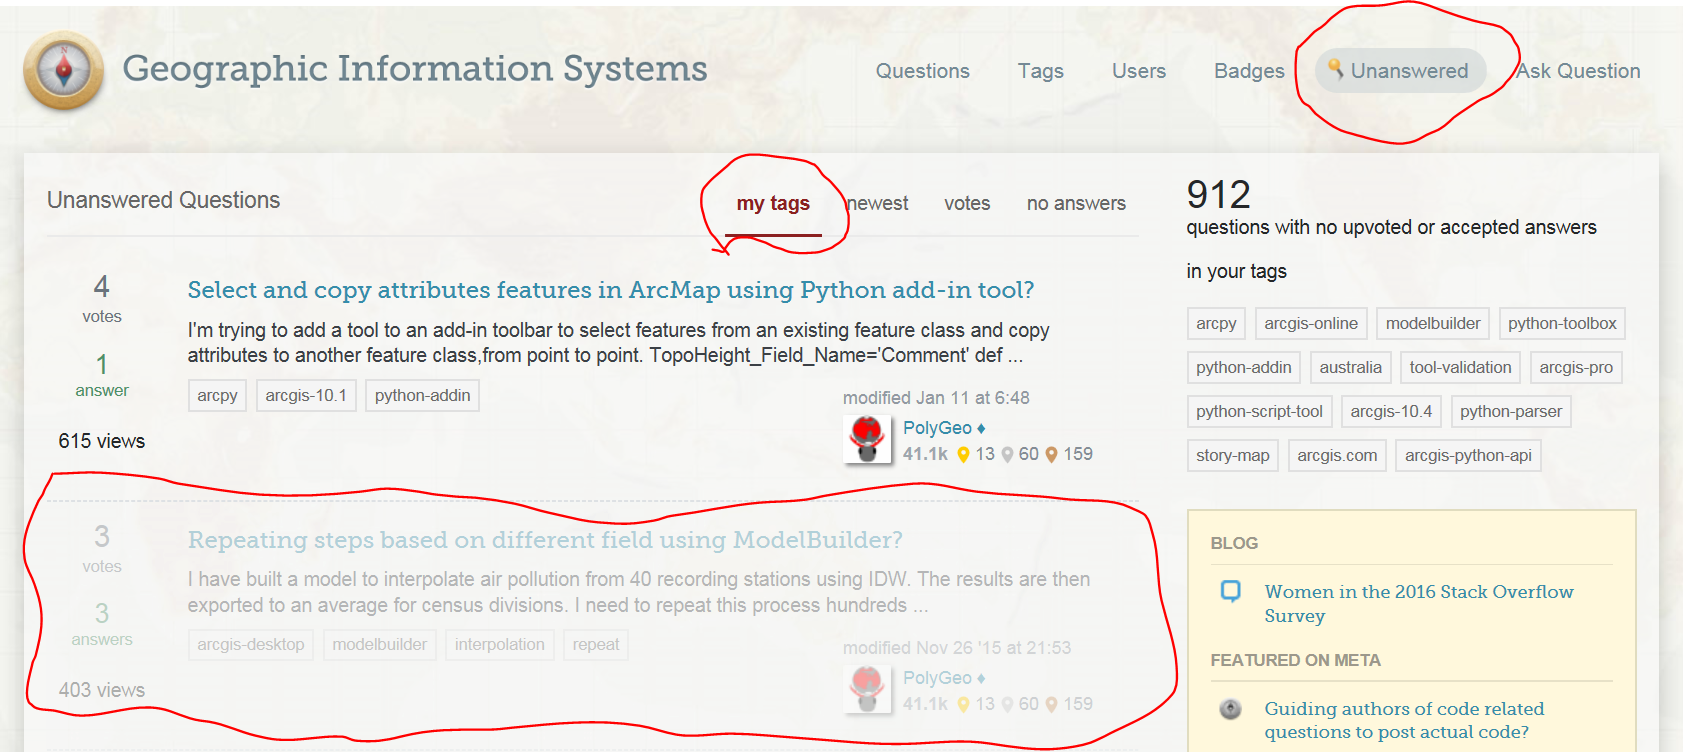The image size is (1683, 752).
Task: Select arcgis-pro sidebar tag
Action: click(1576, 368)
